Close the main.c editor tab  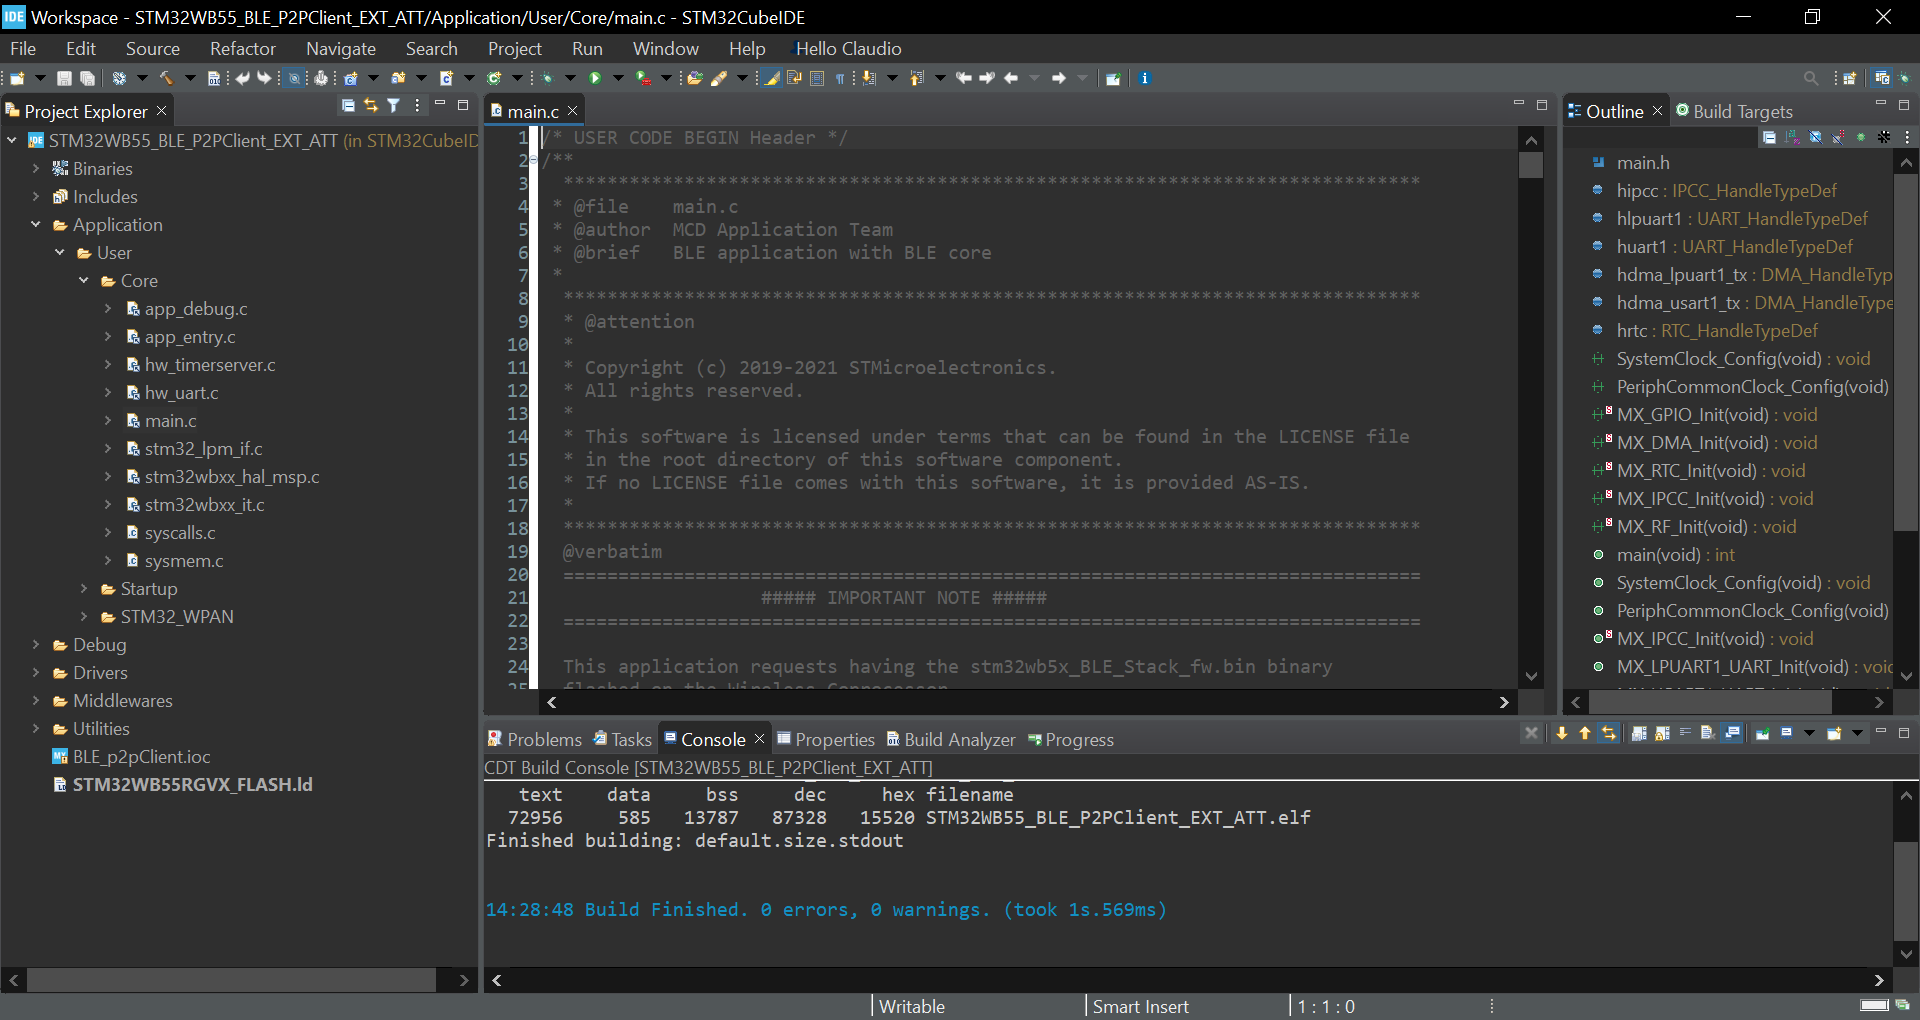tap(572, 111)
